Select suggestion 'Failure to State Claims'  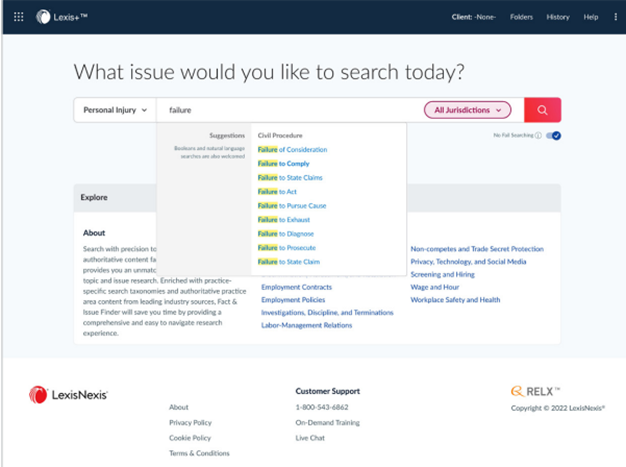point(290,177)
